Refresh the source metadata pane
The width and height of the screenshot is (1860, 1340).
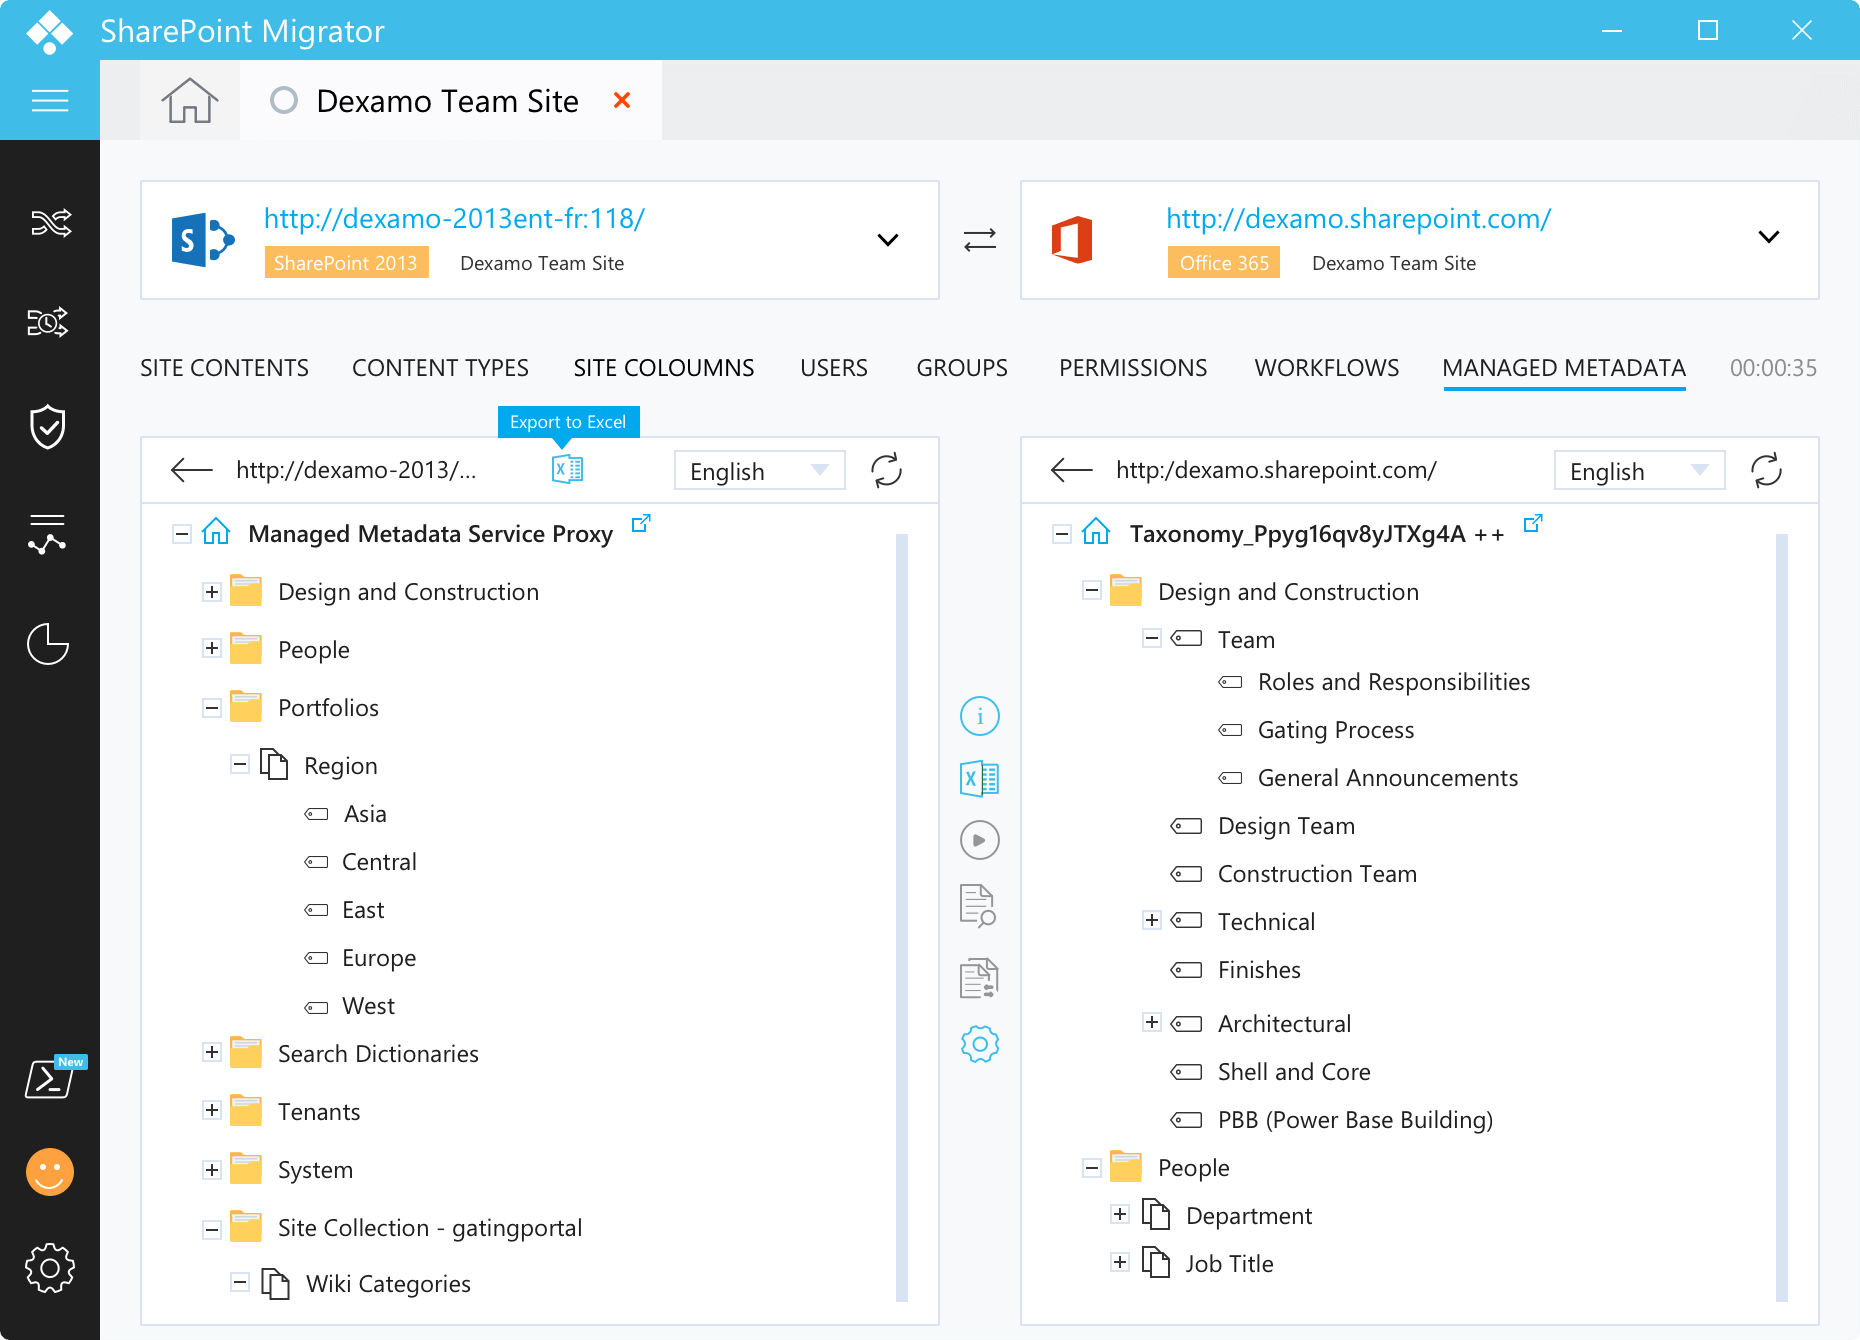tap(887, 470)
